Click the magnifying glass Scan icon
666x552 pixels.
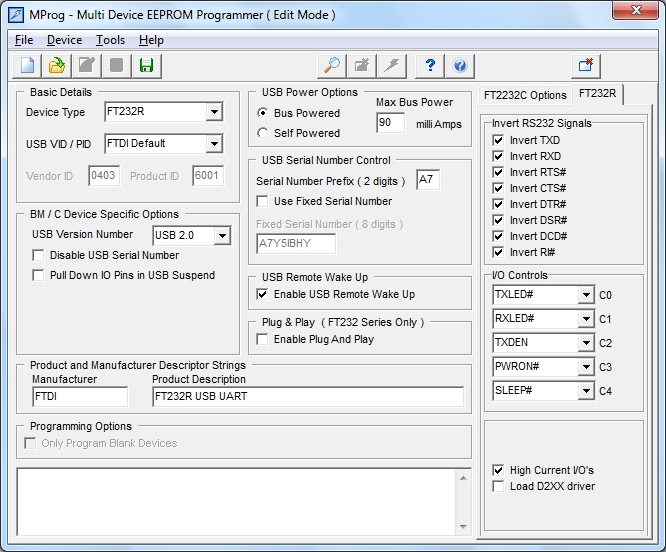331,66
